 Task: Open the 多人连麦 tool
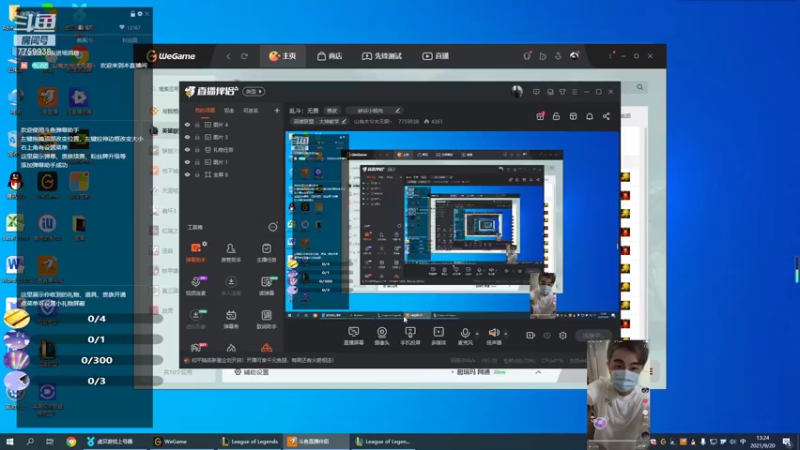[x=231, y=286]
